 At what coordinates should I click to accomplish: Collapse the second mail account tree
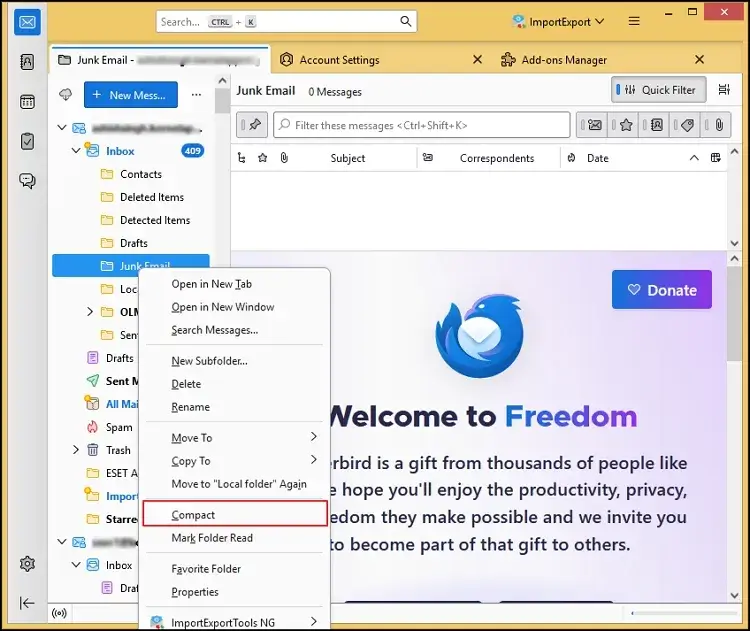[x=62, y=542]
